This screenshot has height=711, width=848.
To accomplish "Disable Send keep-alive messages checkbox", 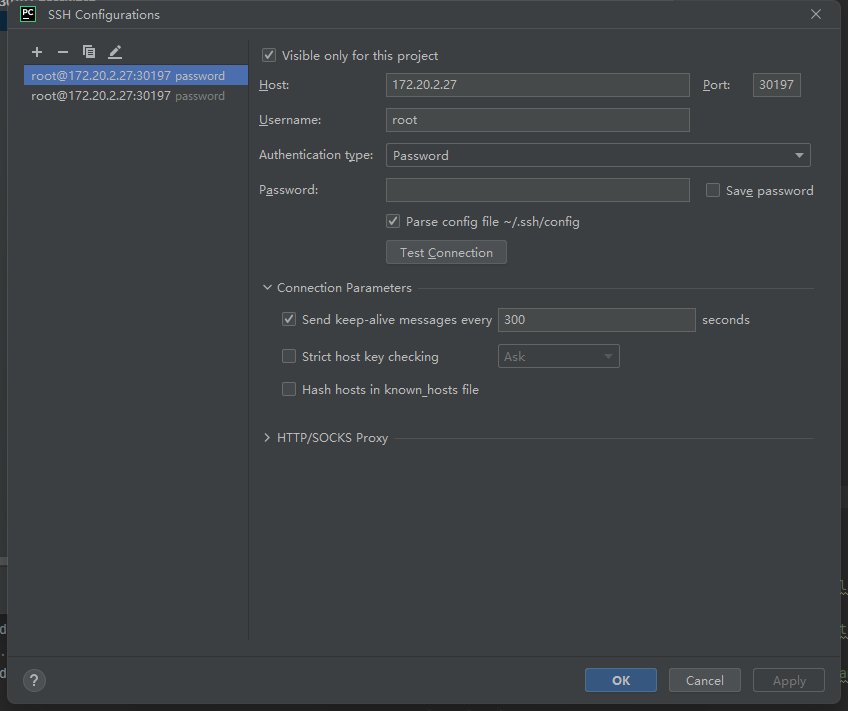I will 289,320.
